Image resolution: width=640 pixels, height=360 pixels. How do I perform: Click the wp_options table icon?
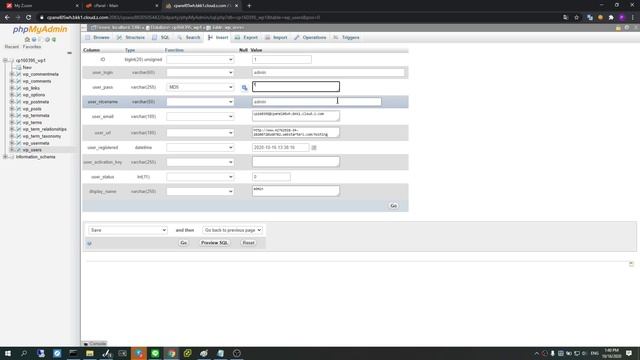pyautogui.click(x=18, y=95)
